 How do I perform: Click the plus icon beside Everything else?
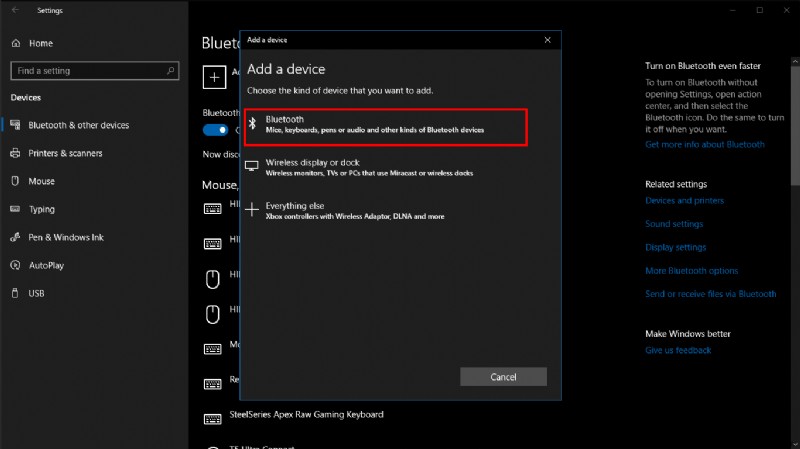(x=252, y=209)
